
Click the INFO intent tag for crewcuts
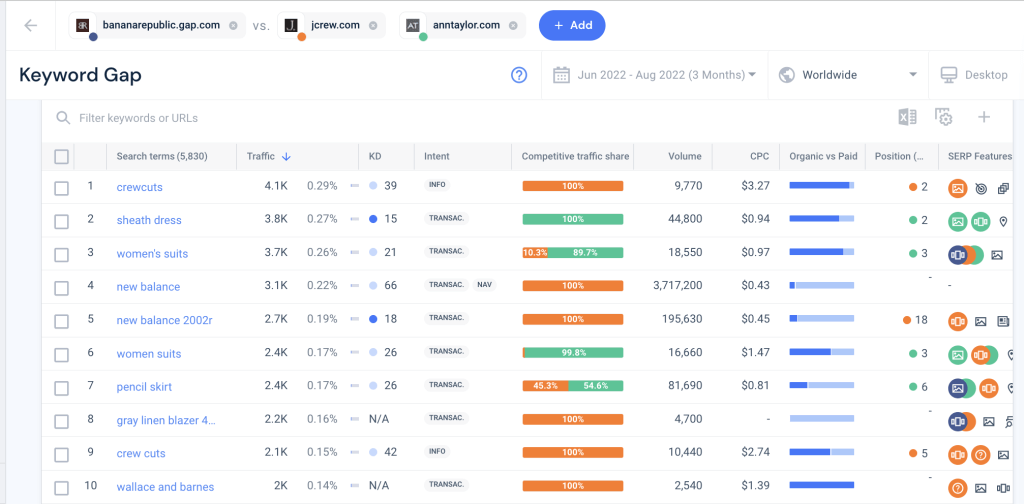tap(437, 185)
